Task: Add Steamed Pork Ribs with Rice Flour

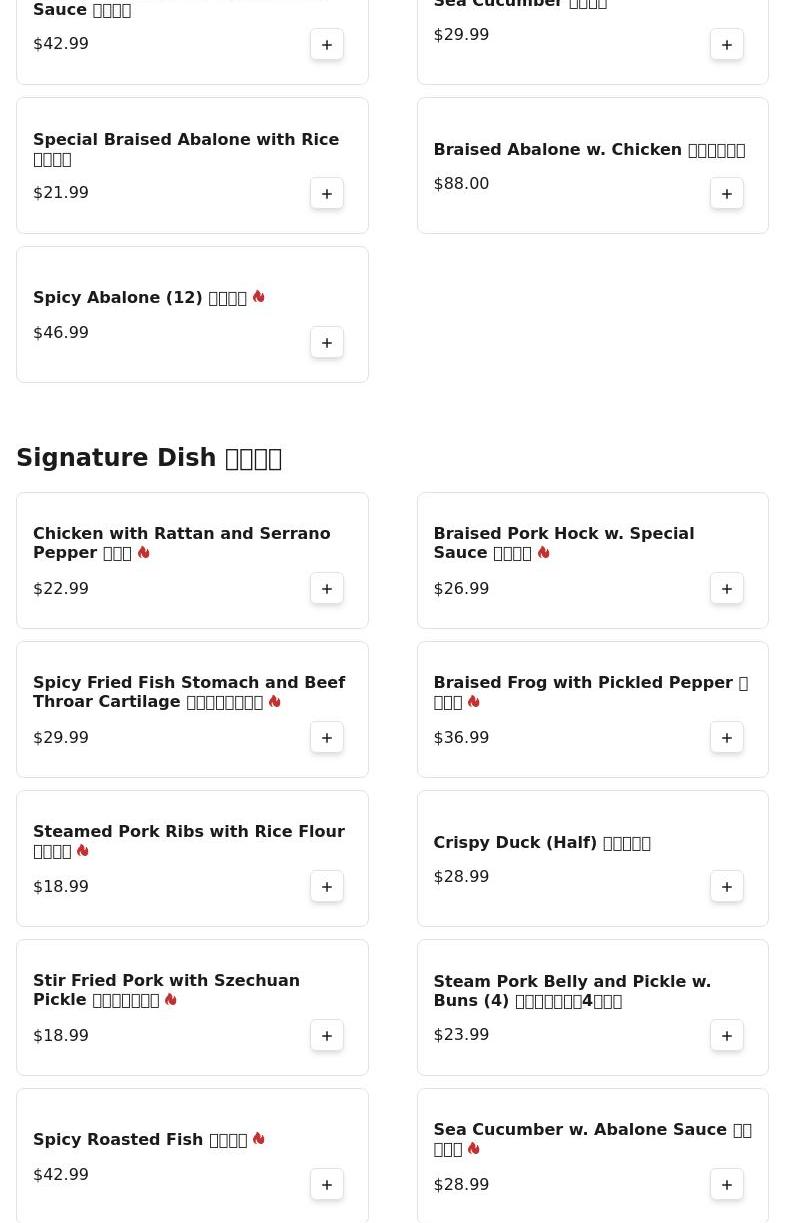Action: click(x=327, y=887)
